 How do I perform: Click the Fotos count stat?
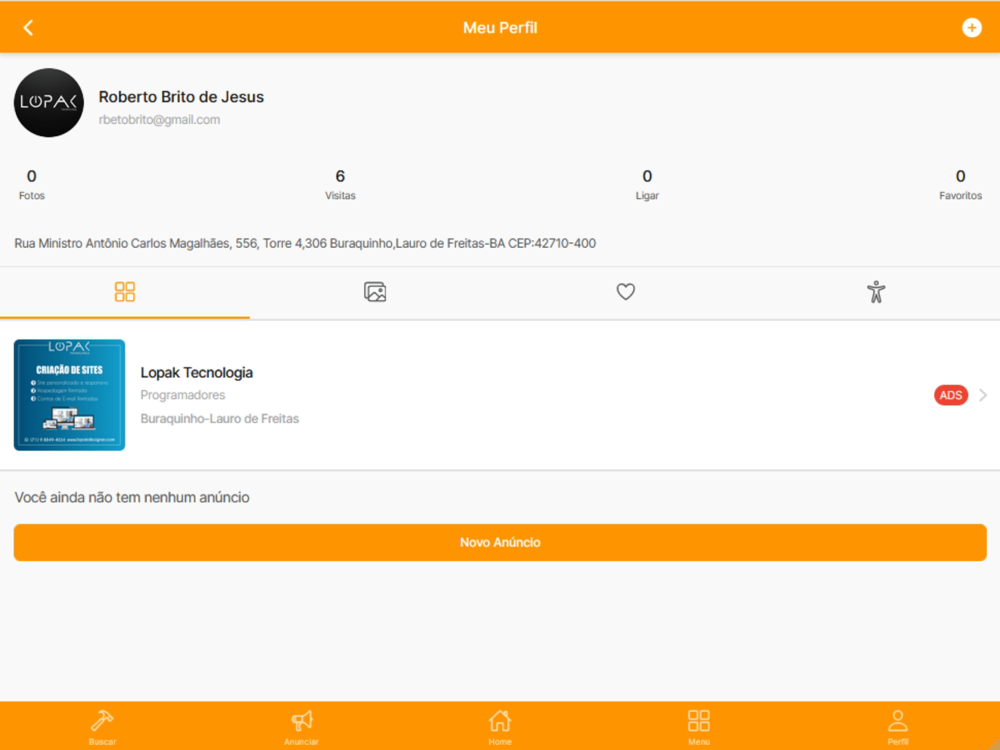(32, 184)
